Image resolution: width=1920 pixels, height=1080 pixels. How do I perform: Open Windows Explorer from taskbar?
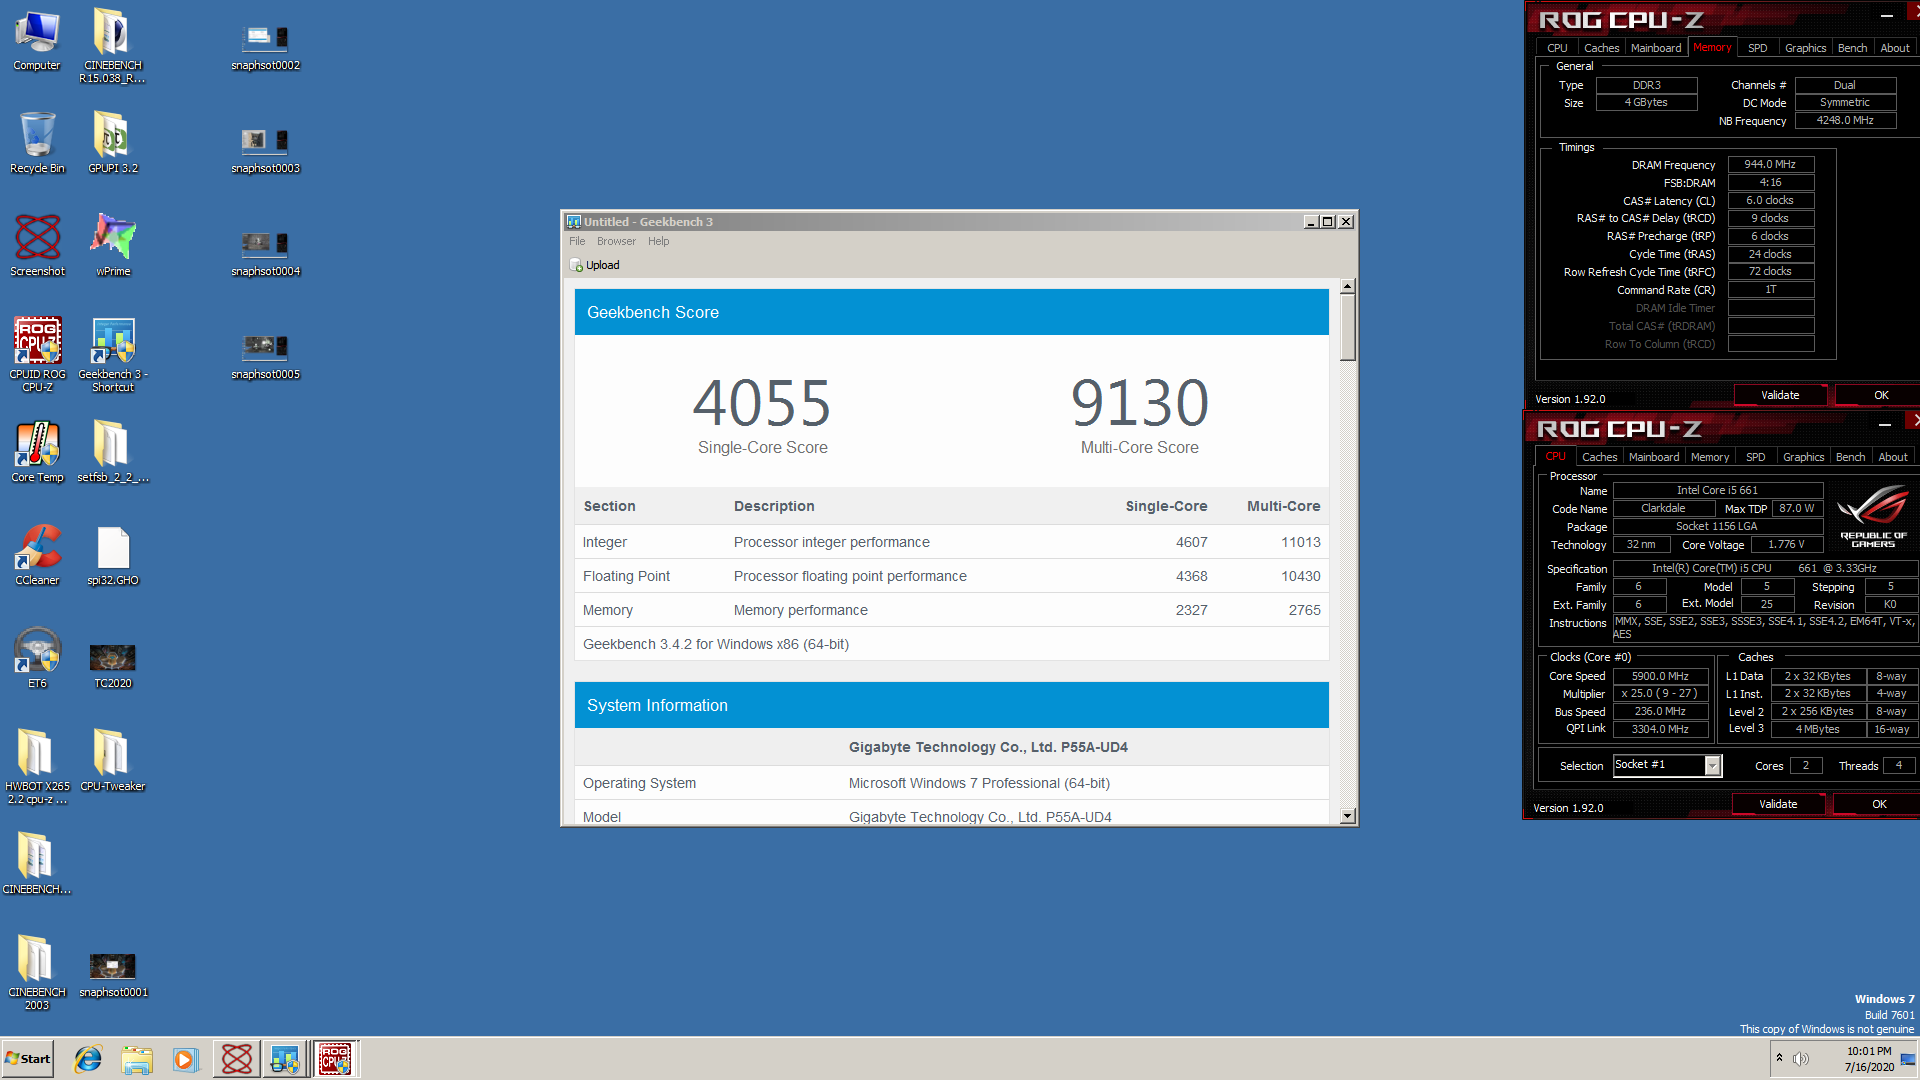click(137, 1059)
